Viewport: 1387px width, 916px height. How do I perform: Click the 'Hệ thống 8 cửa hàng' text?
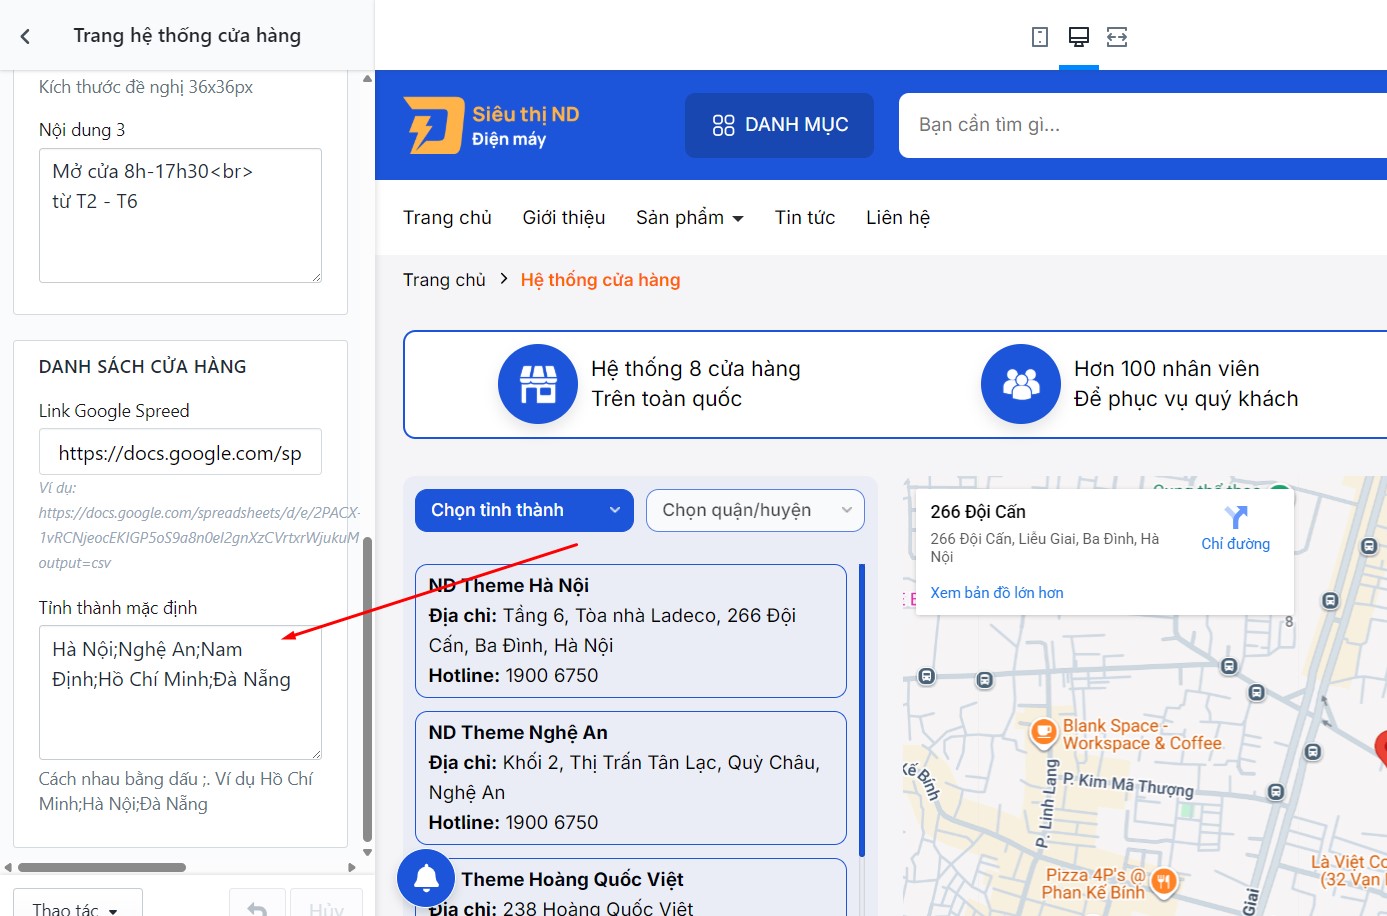696,369
